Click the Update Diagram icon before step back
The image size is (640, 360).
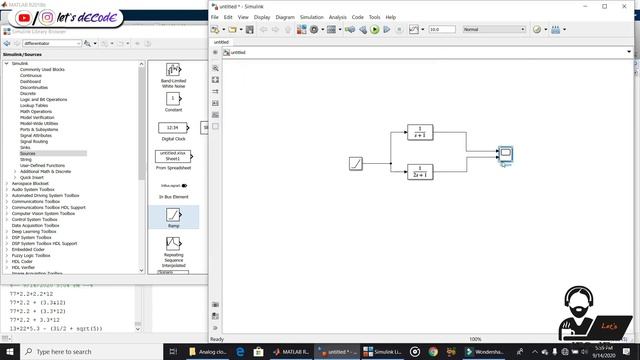coord(350,29)
